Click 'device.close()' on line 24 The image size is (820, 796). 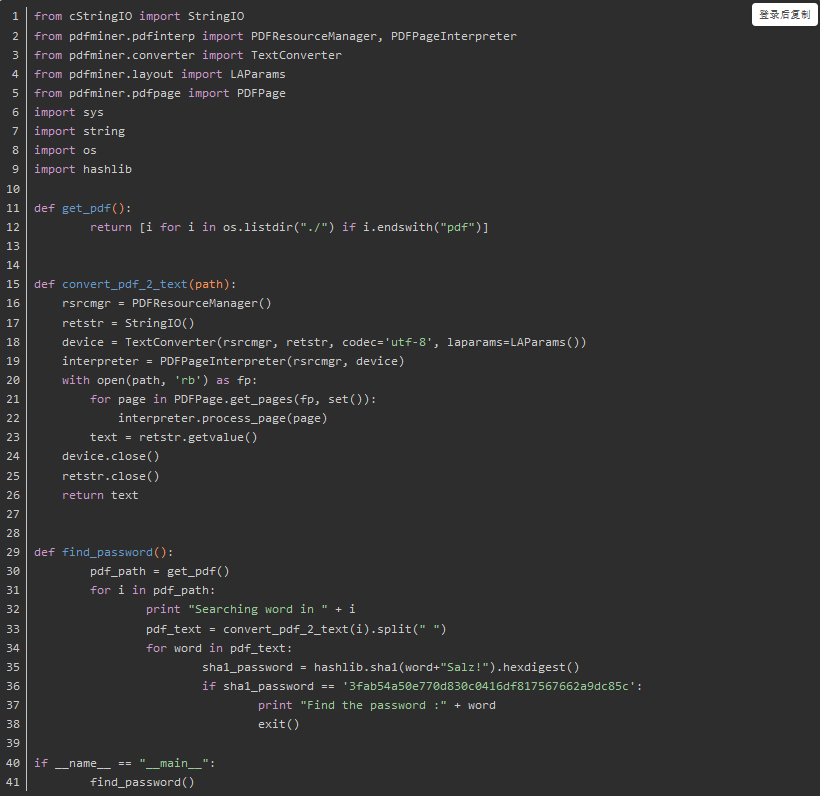coord(111,457)
